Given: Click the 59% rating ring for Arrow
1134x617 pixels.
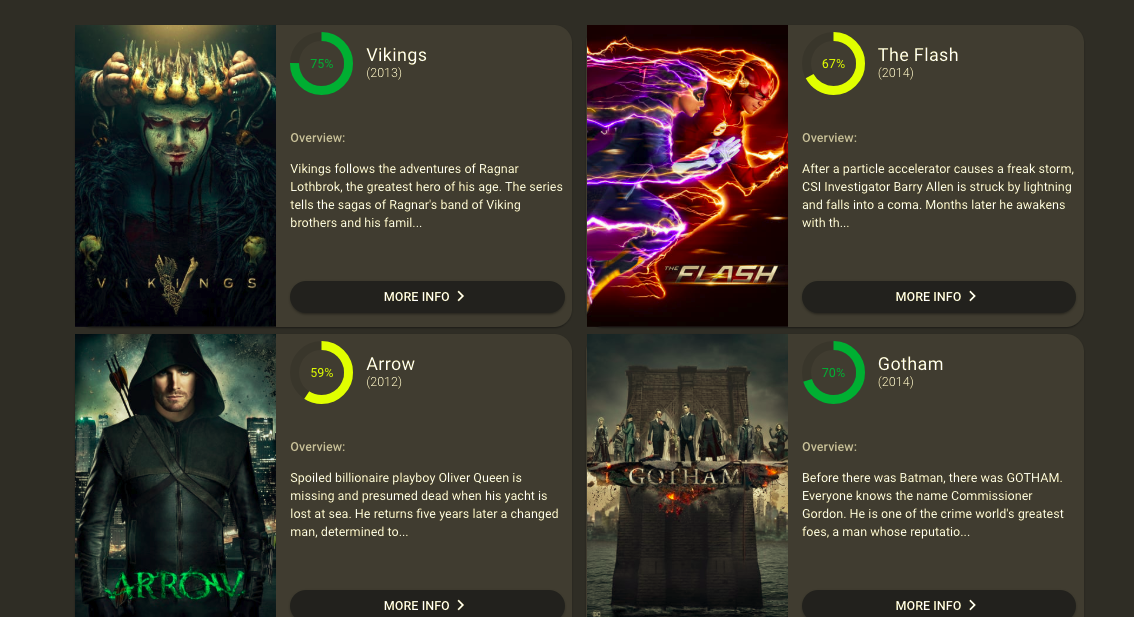Looking at the screenshot, I should point(321,373).
